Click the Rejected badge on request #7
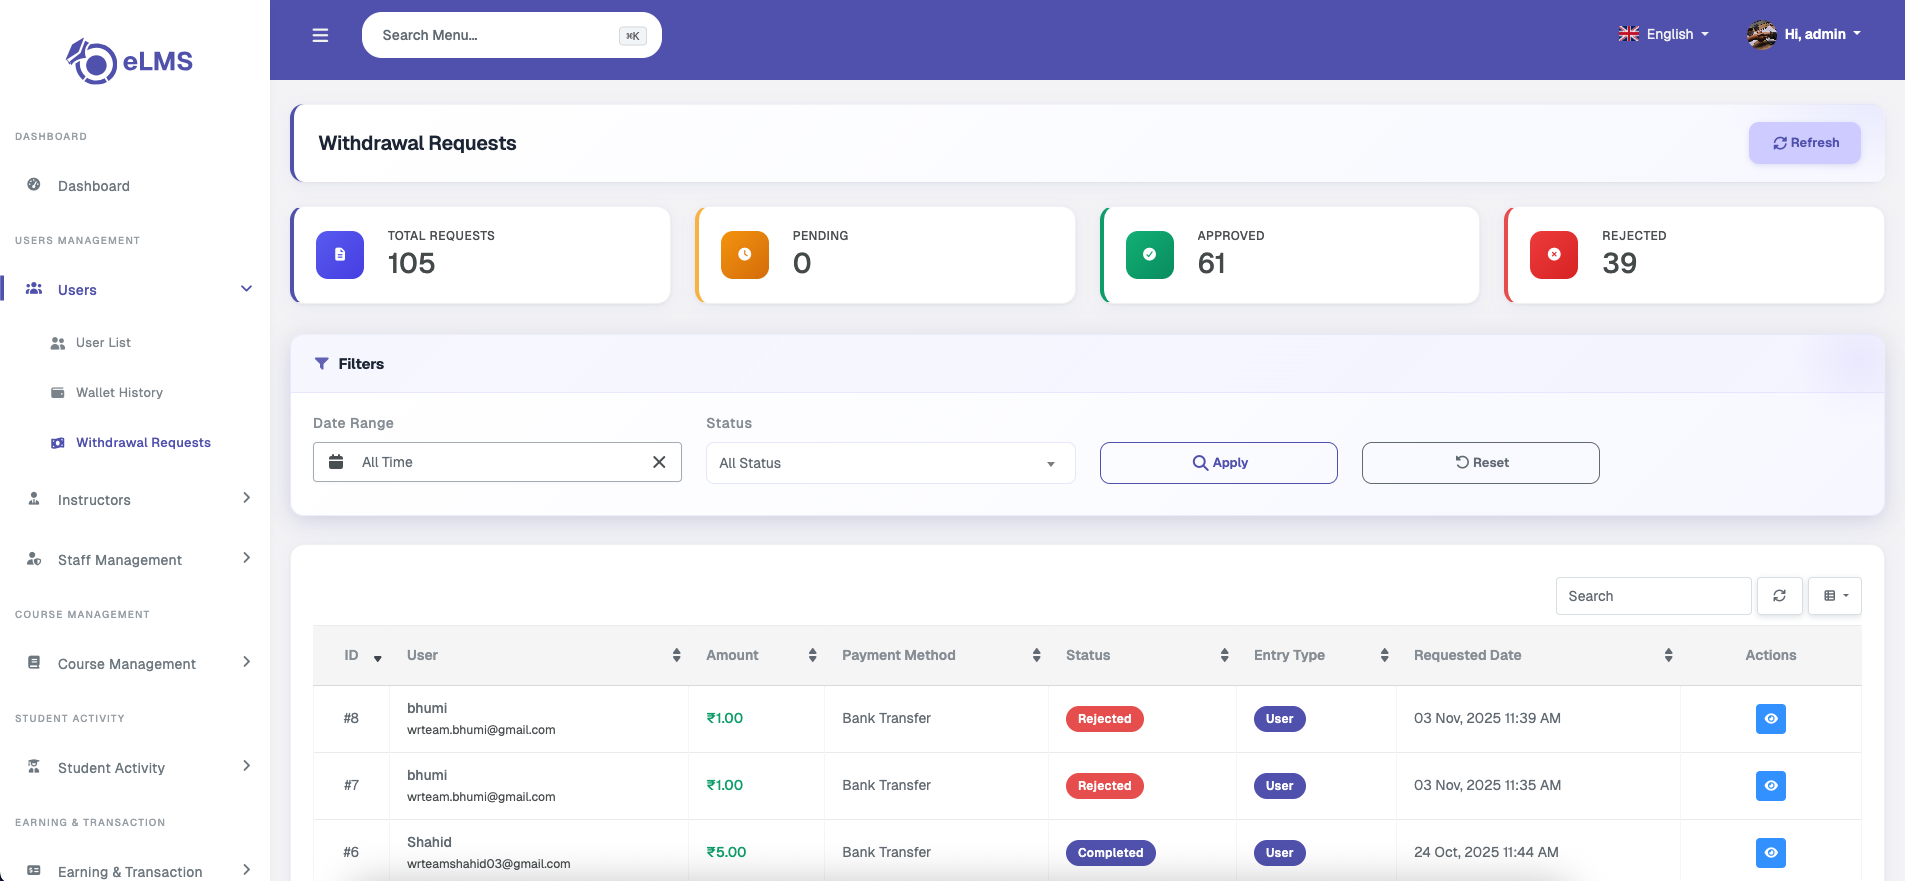This screenshot has height=881, width=1905. 1105,786
